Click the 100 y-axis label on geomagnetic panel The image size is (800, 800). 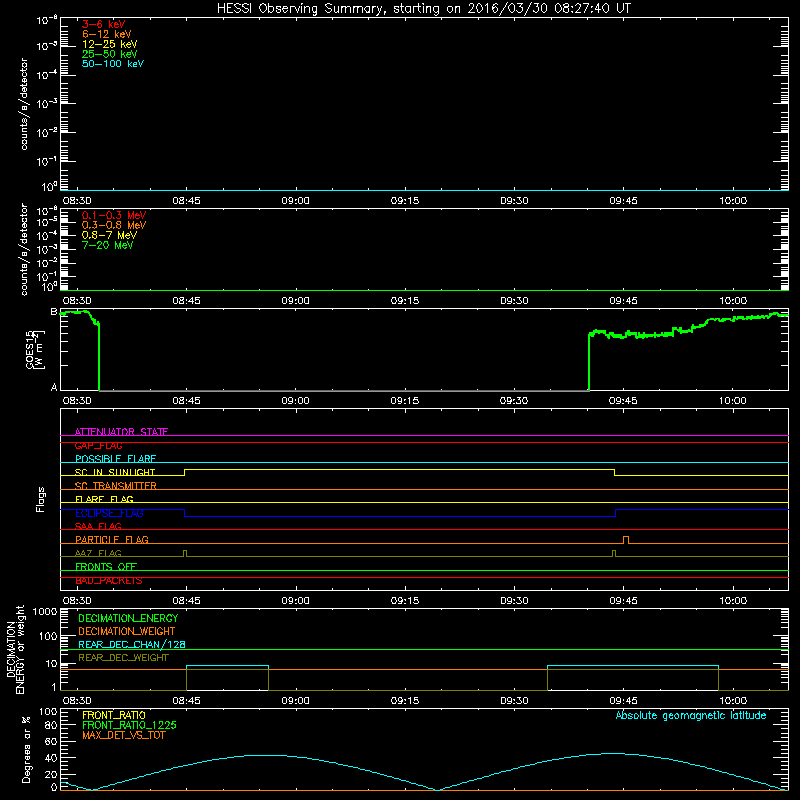(48, 711)
